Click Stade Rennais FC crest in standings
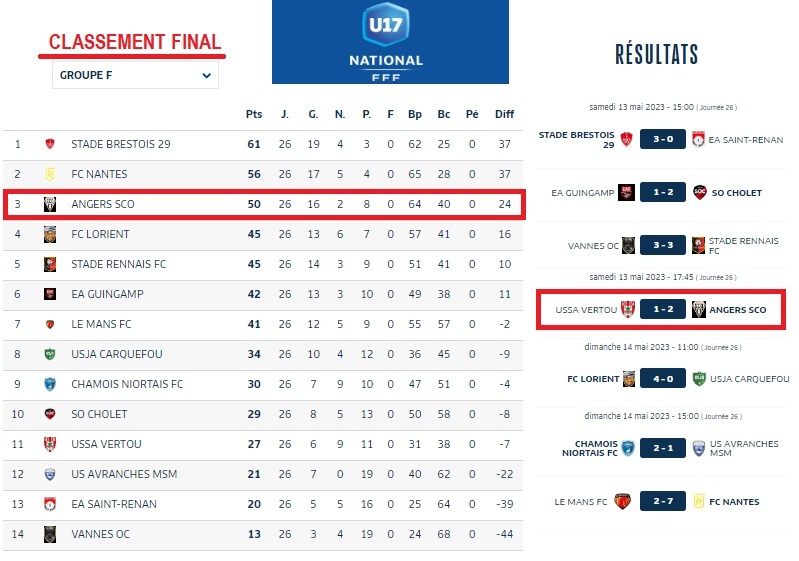 49,264
